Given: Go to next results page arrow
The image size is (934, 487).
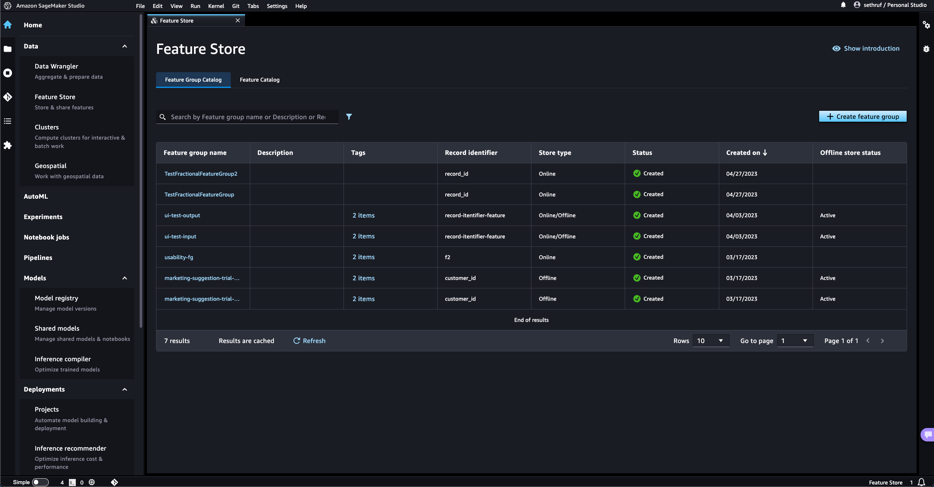Looking at the screenshot, I should (x=882, y=341).
